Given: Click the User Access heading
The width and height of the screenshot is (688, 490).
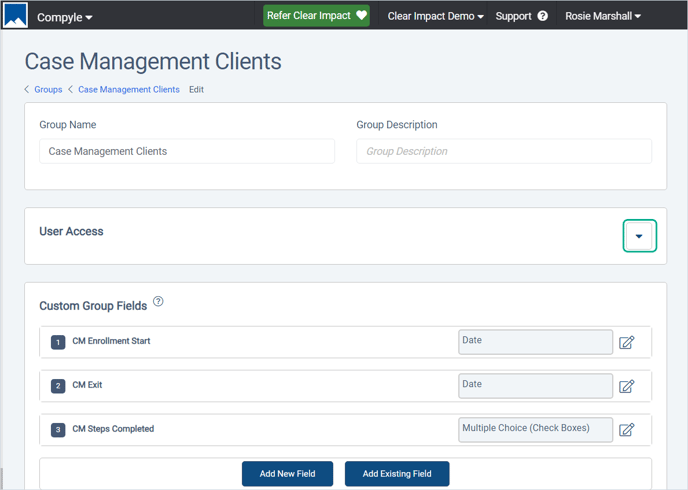Looking at the screenshot, I should 72,231.
